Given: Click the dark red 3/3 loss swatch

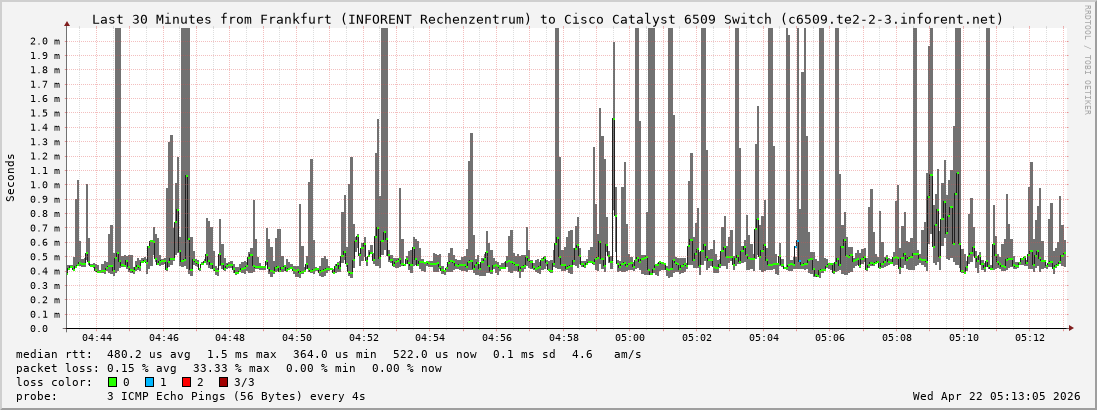Looking at the screenshot, I should [223, 382].
